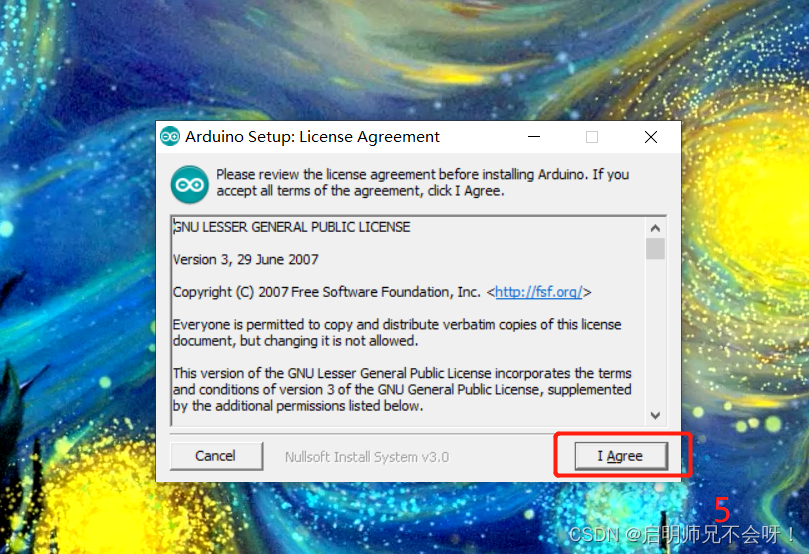Cancel the Arduino setup

[216, 456]
